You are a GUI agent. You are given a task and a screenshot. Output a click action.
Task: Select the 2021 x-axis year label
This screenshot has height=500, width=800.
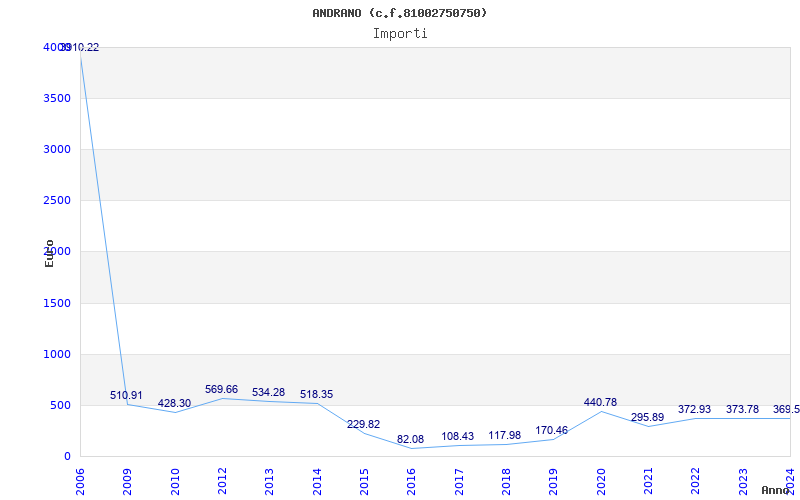[x=647, y=482]
